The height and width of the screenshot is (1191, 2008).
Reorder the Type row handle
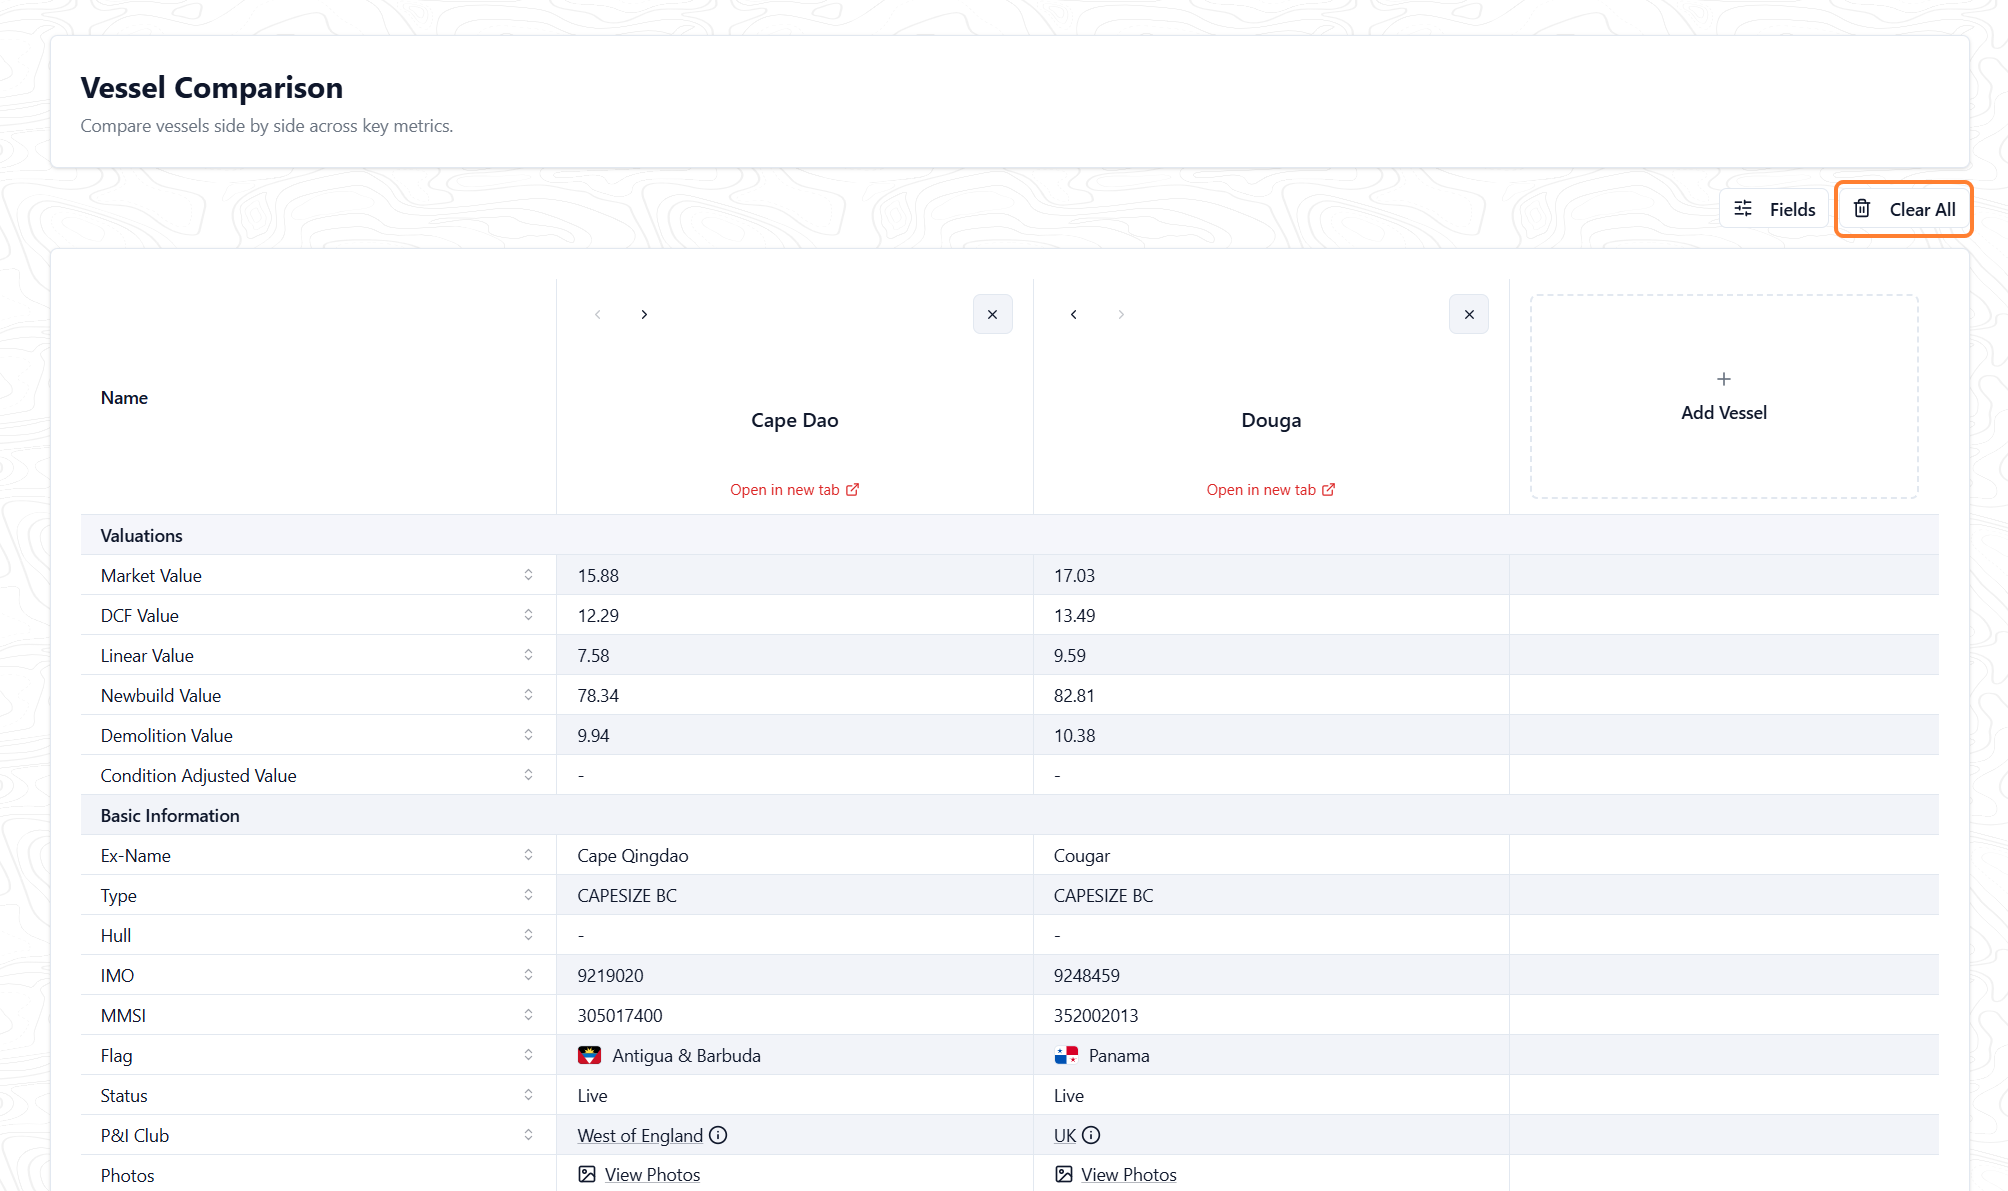point(528,895)
